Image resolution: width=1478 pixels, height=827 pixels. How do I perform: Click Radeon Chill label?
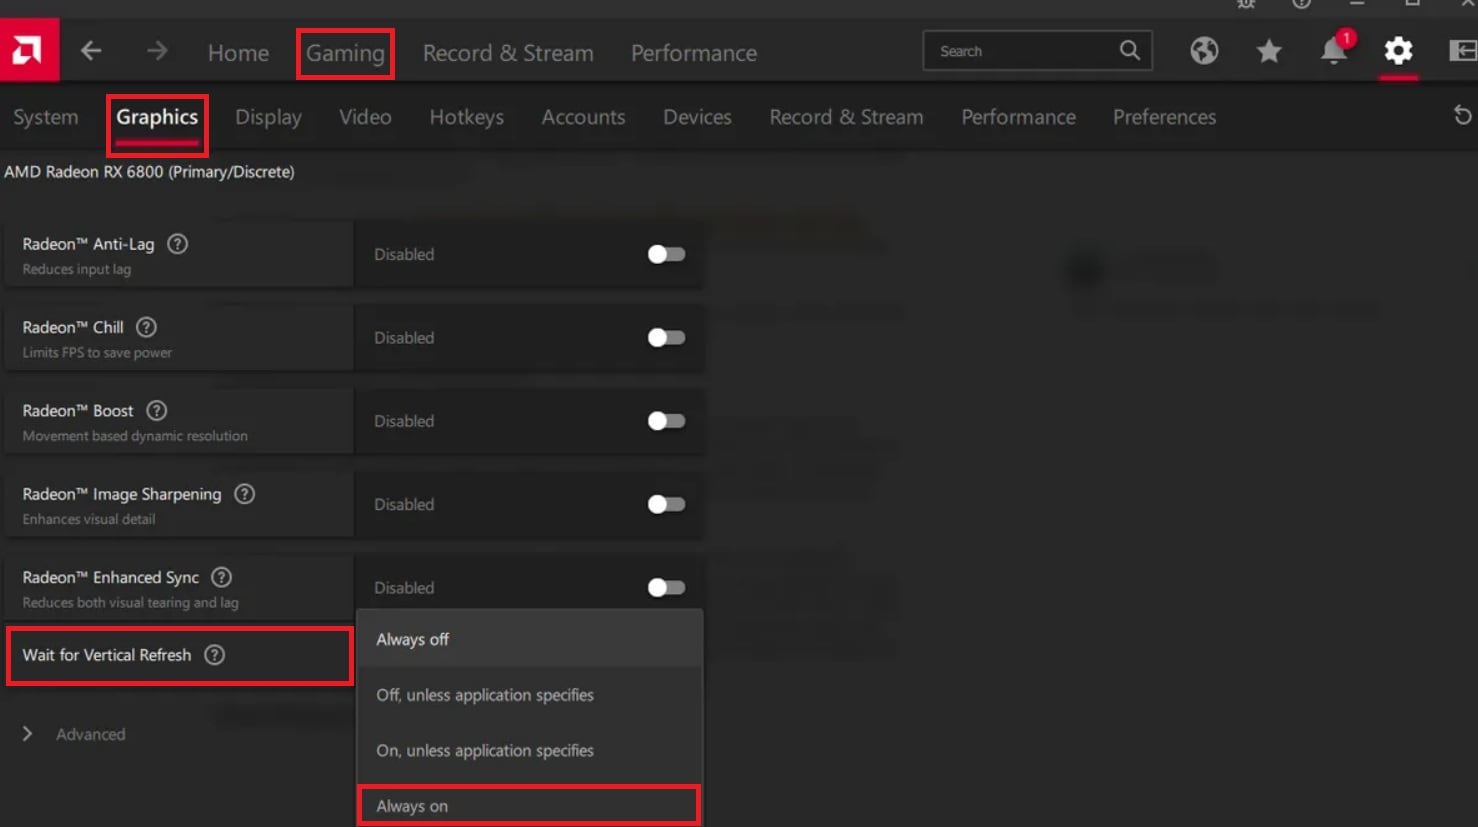73,327
